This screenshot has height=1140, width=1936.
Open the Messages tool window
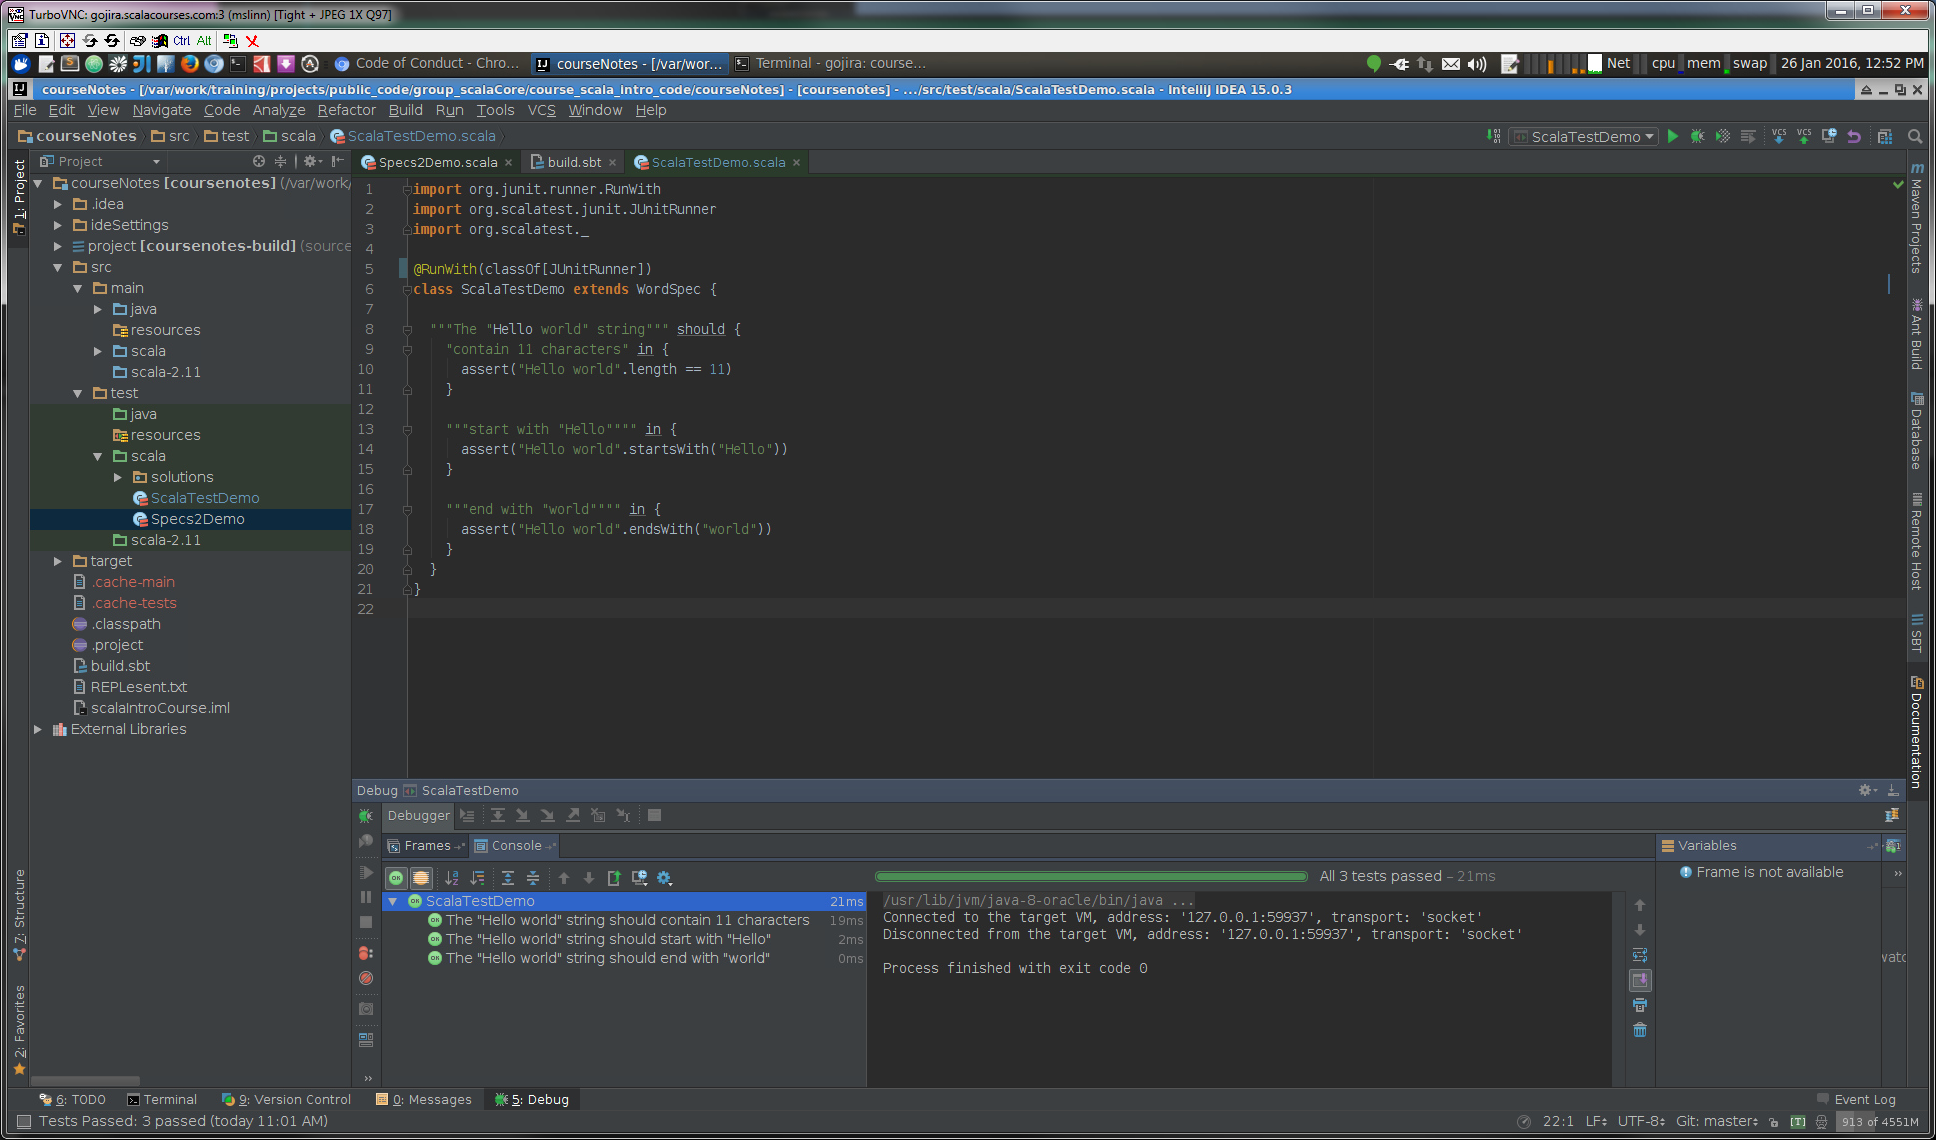click(x=424, y=1100)
